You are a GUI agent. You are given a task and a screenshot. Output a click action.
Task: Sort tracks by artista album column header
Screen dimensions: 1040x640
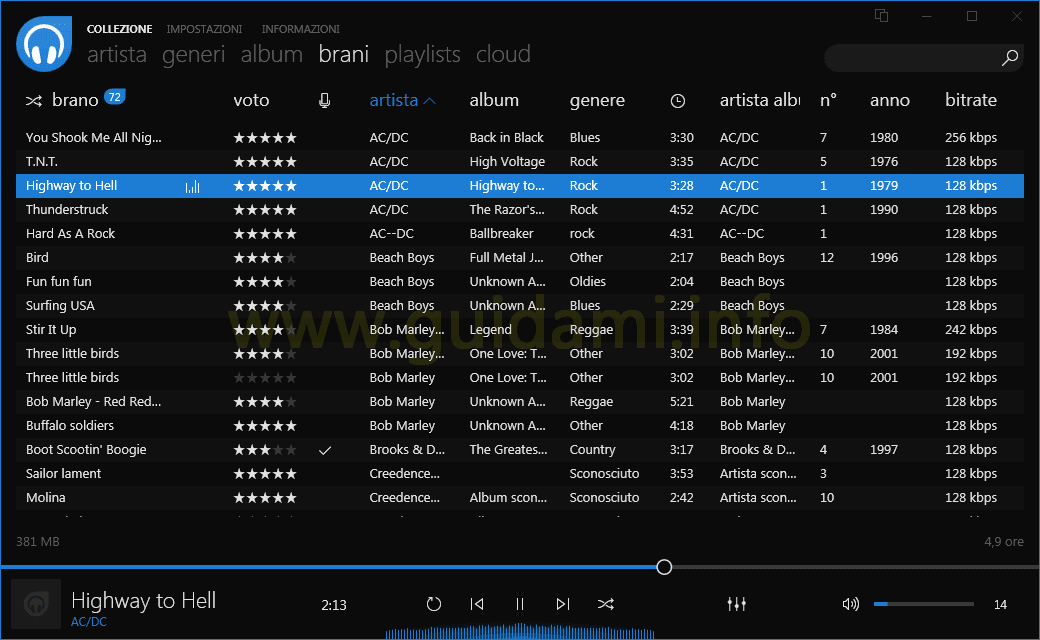point(760,100)
